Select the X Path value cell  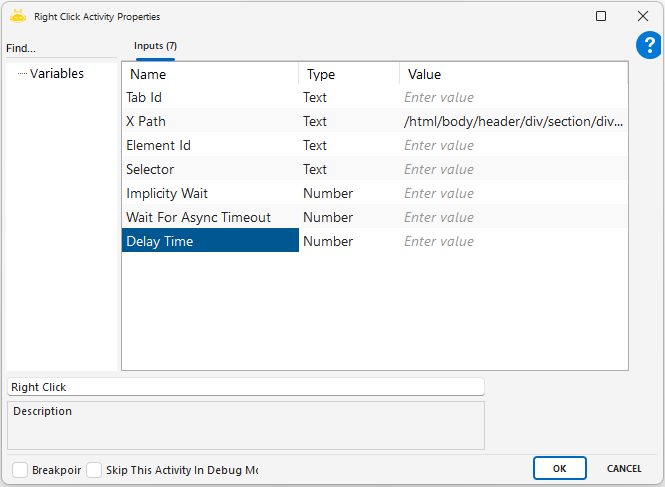pos(513,122)
